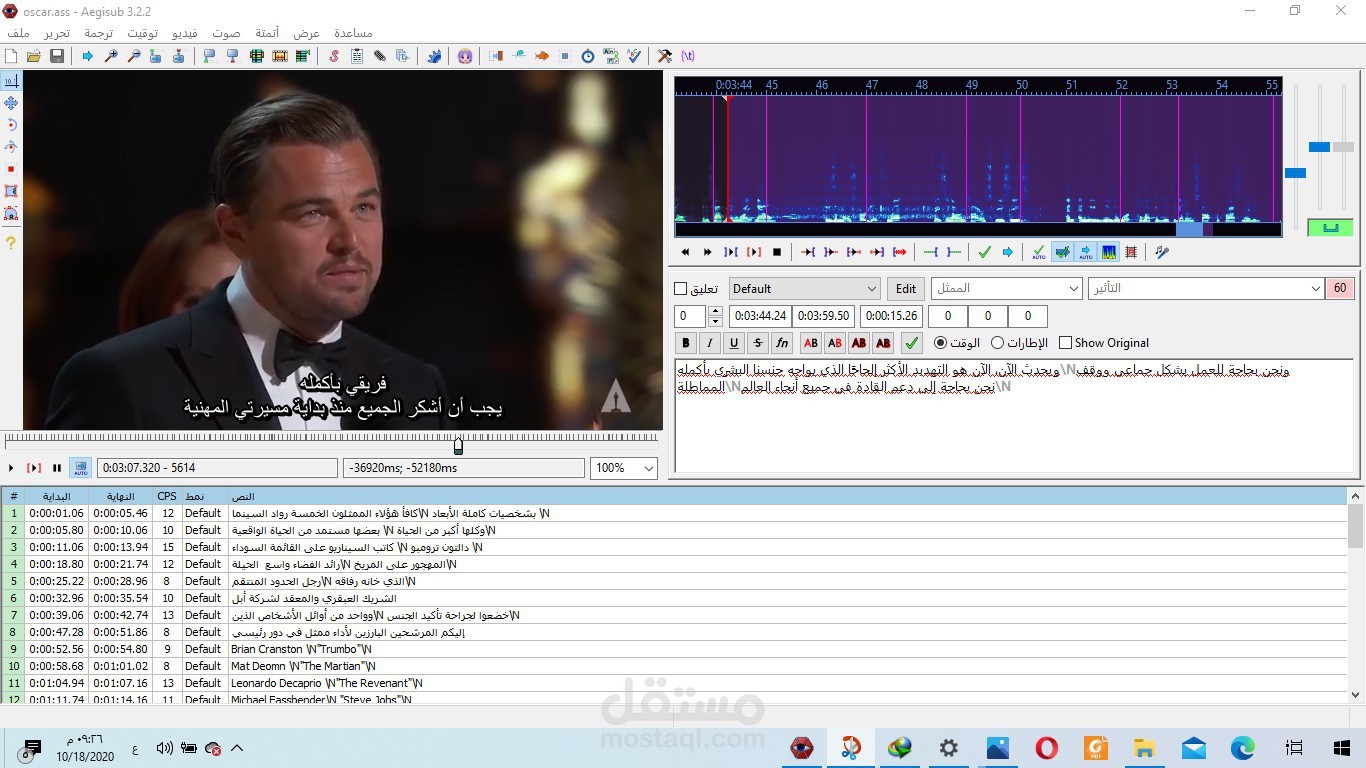Cycle tag hiding mode {\t} icon
Image resolution: width=1366 pixels, height=768 pixels.
[x=688, y=56]
